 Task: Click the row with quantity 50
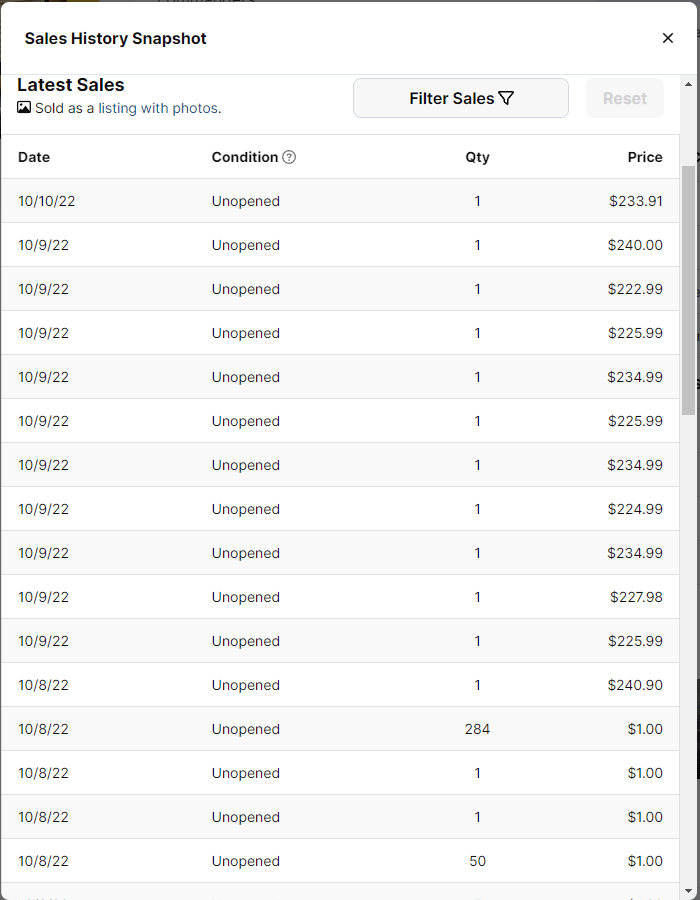coord(340,861)
